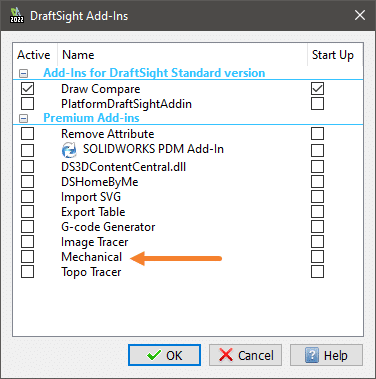Click the red X Cancel button
Image resolution: width=376 pixels, height=379 pixels.
245,355
